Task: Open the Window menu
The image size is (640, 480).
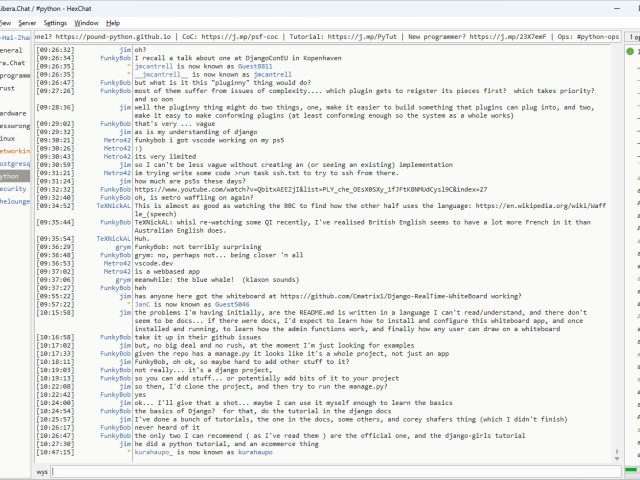Action: [87, 22]
